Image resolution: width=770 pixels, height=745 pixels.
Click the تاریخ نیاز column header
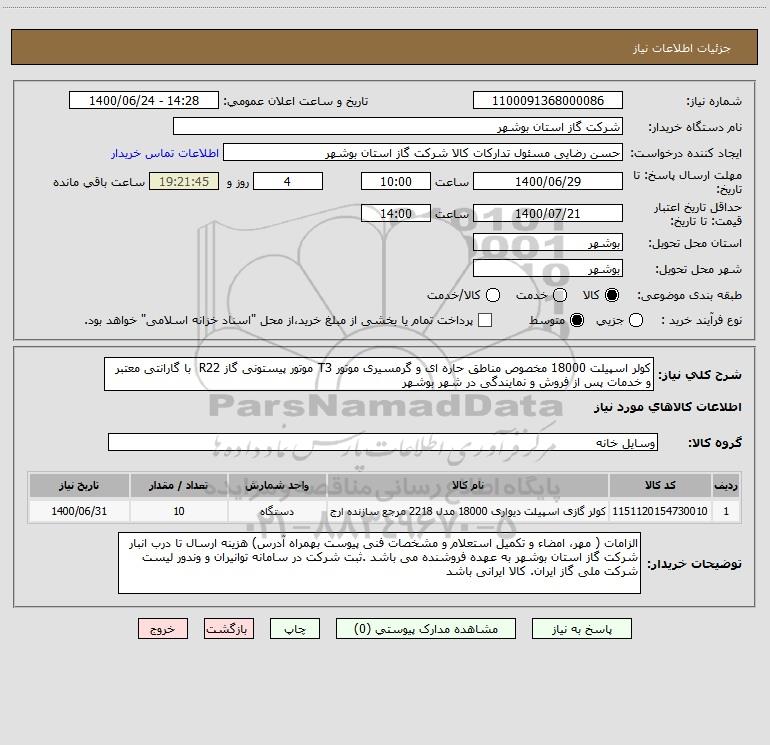[x=79, y=485]
